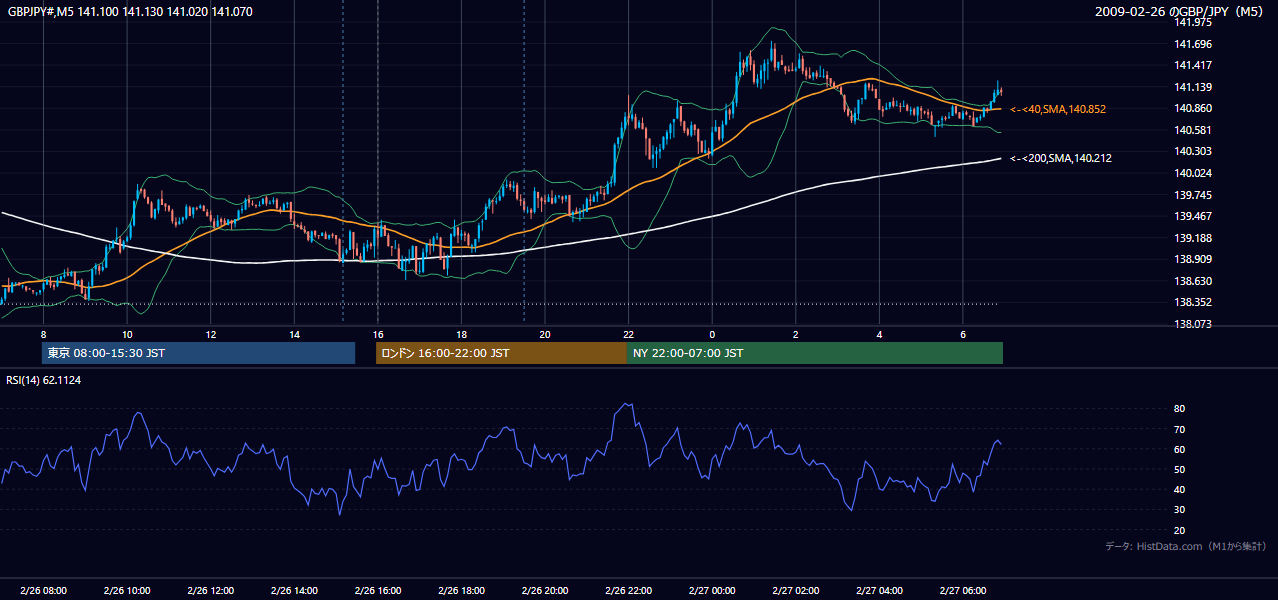
Task: Click hour label 14 on price chart axis
Action: click(294, 333)
